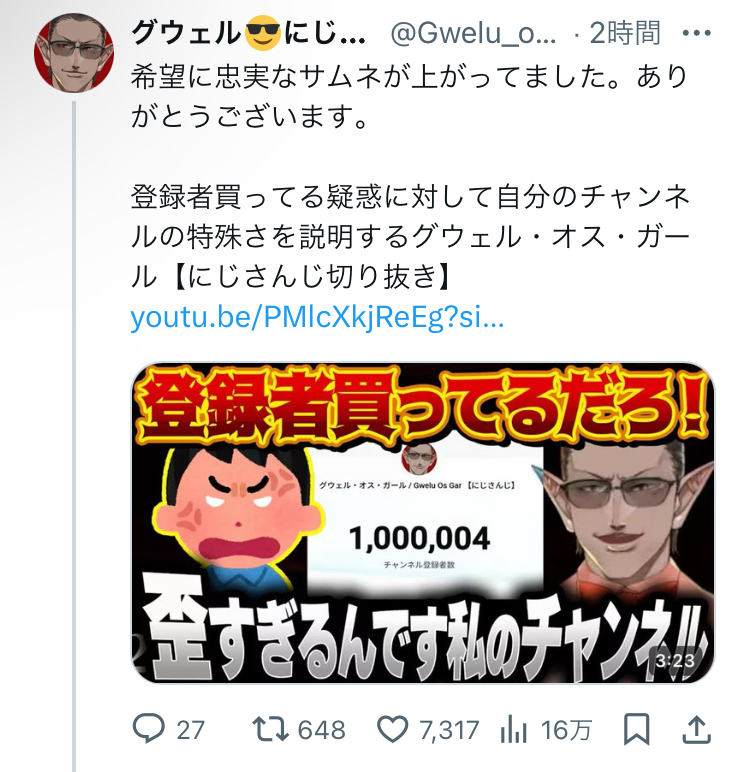Bookmark this post
The width and height of the screenshot is (750, 772).
(636, 730)
